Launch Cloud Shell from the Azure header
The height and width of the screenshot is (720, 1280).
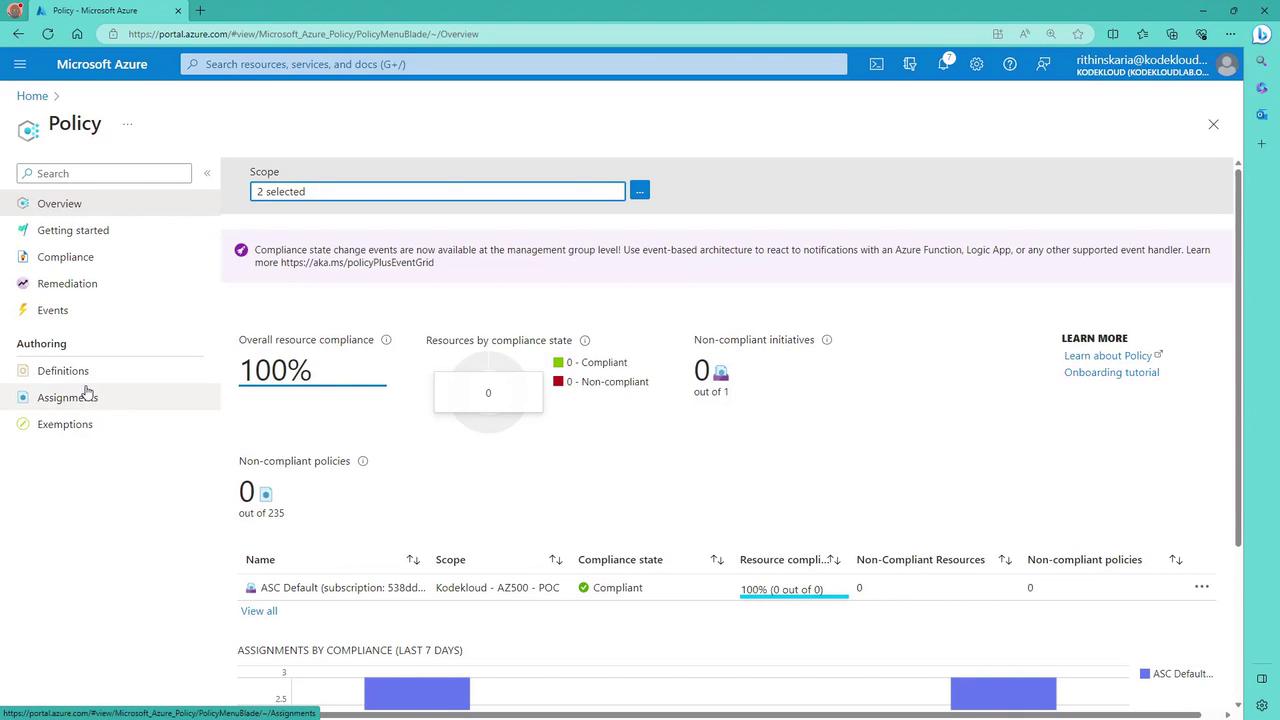click(876, 64)
